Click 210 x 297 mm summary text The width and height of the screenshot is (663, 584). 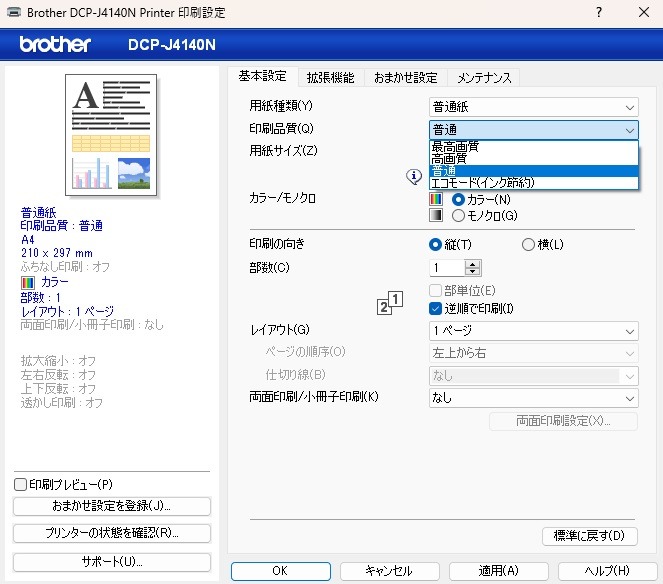click(57, 253)
